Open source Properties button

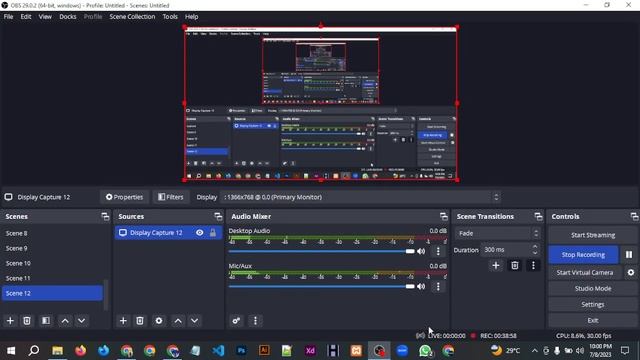124,197
